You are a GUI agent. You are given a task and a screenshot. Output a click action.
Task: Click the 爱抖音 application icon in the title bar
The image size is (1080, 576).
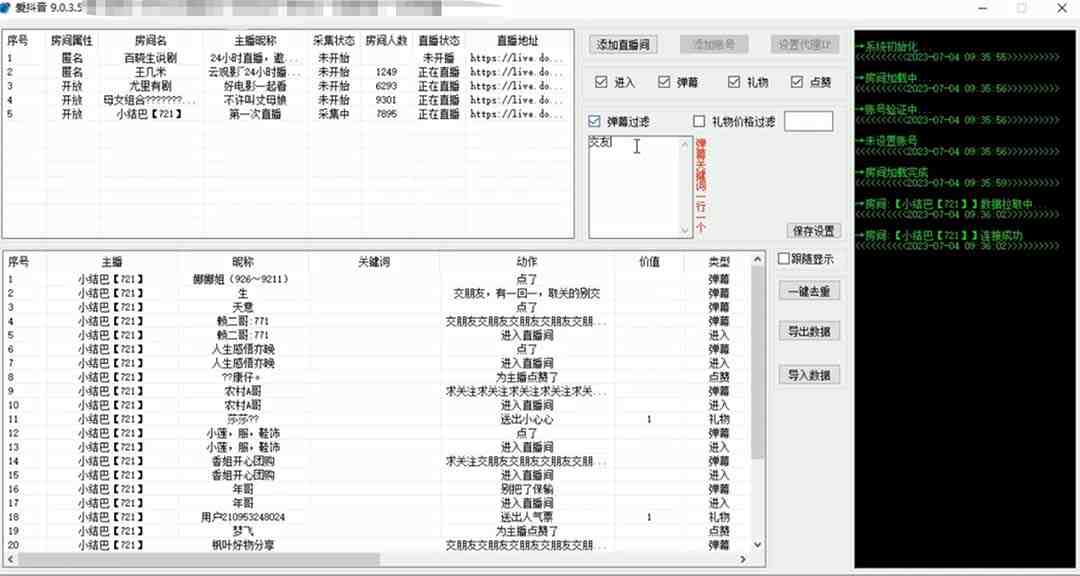click(8, 7)
